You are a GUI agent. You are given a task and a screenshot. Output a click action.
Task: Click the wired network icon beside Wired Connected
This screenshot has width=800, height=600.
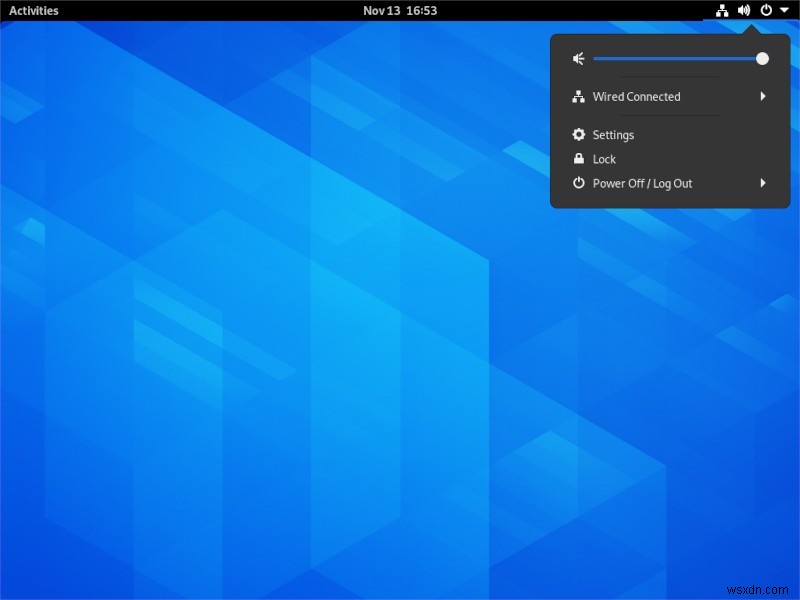[x=578, y=96]
